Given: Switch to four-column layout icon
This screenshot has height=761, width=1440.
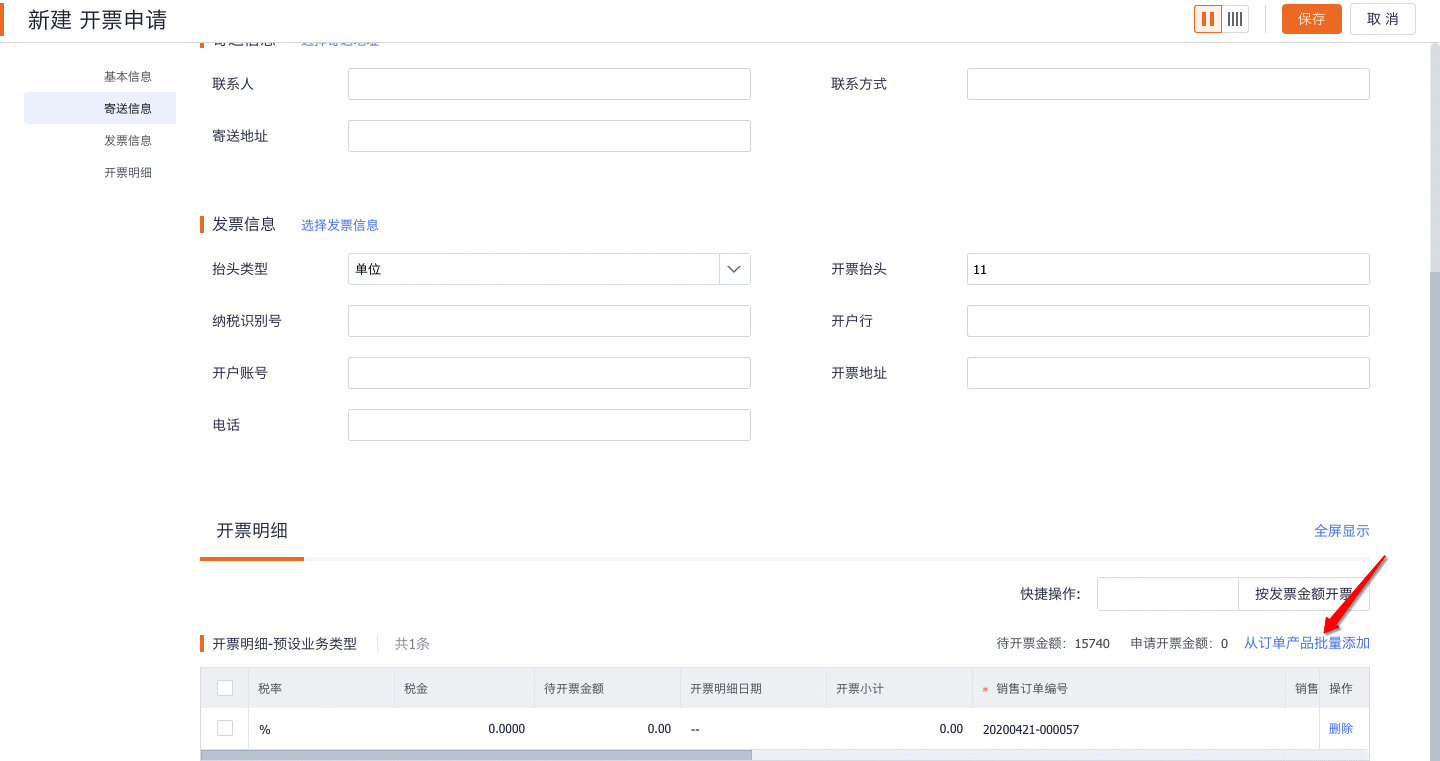Looking at the screenshot, I should (1235, 19).
